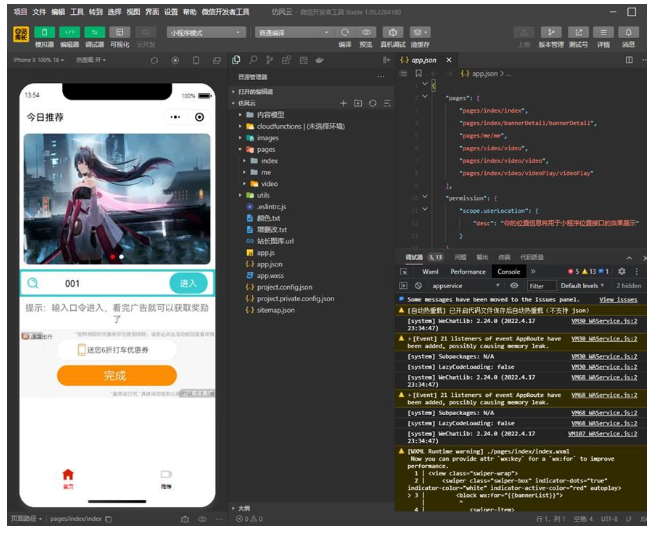Open the file explorer icon
Screen dimensions: 647x536
[236, 60]
